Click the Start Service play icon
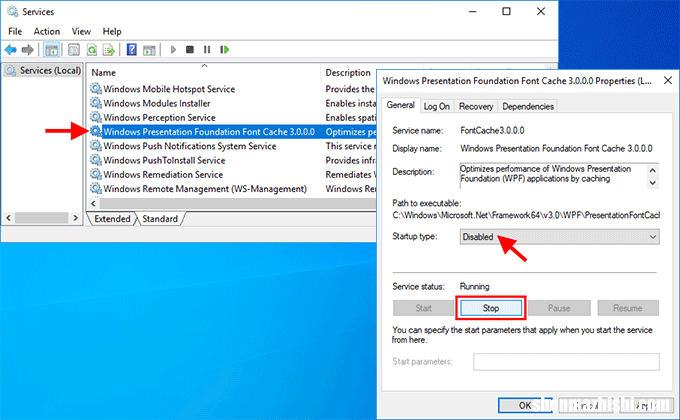This screenshot has width=680, height=420. (173, 49)
